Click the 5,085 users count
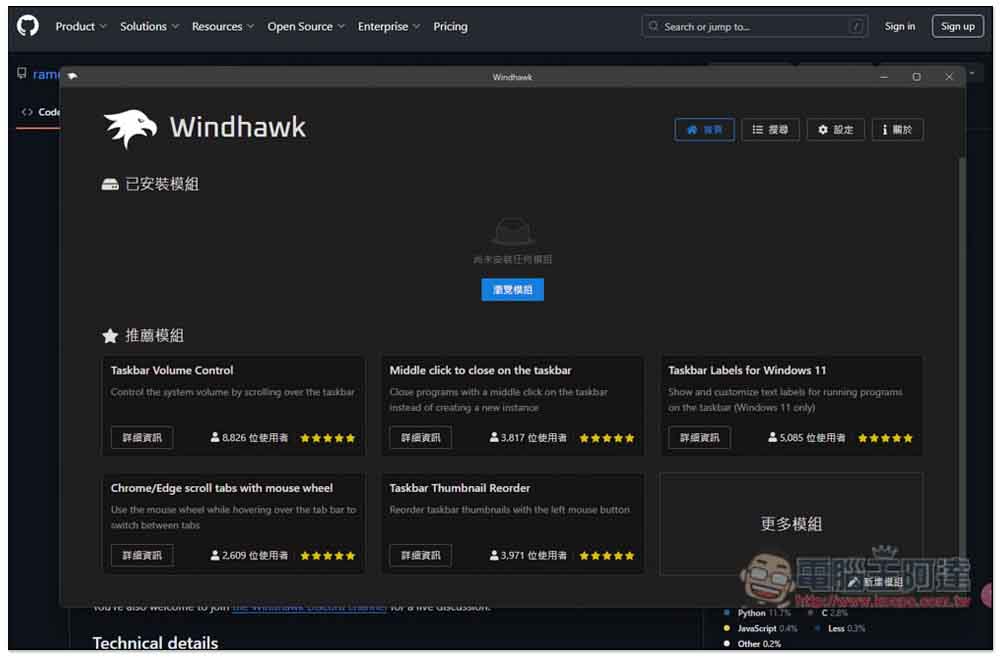The image size is (1000, 657). click(807, 438)
